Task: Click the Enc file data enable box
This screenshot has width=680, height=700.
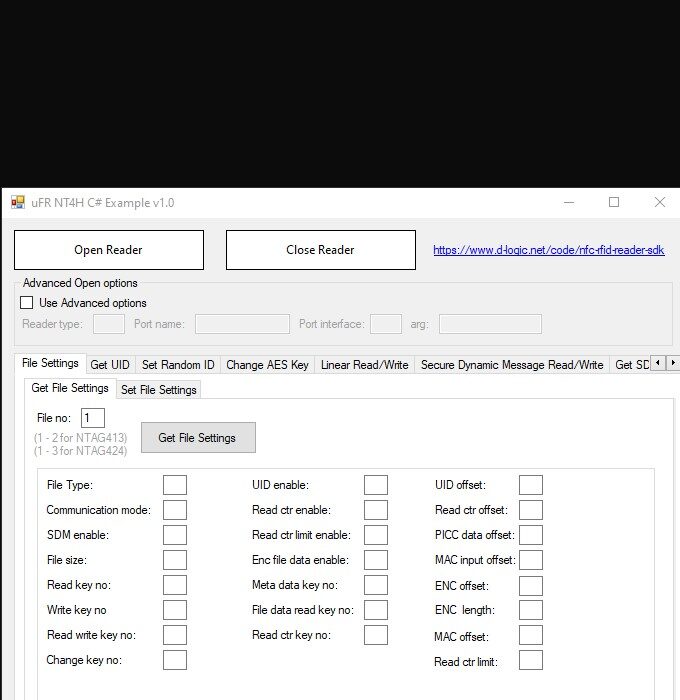Action: pos(375,560)
